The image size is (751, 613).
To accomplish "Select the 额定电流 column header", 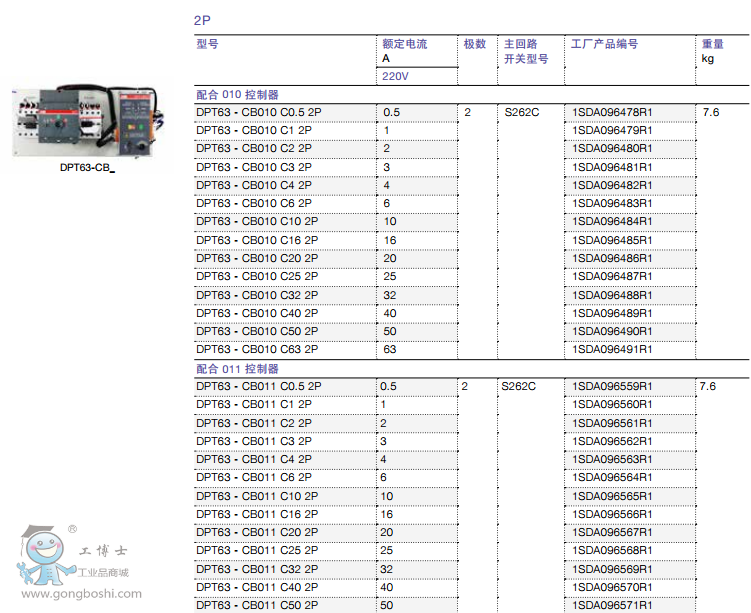I will coord(405,44).
